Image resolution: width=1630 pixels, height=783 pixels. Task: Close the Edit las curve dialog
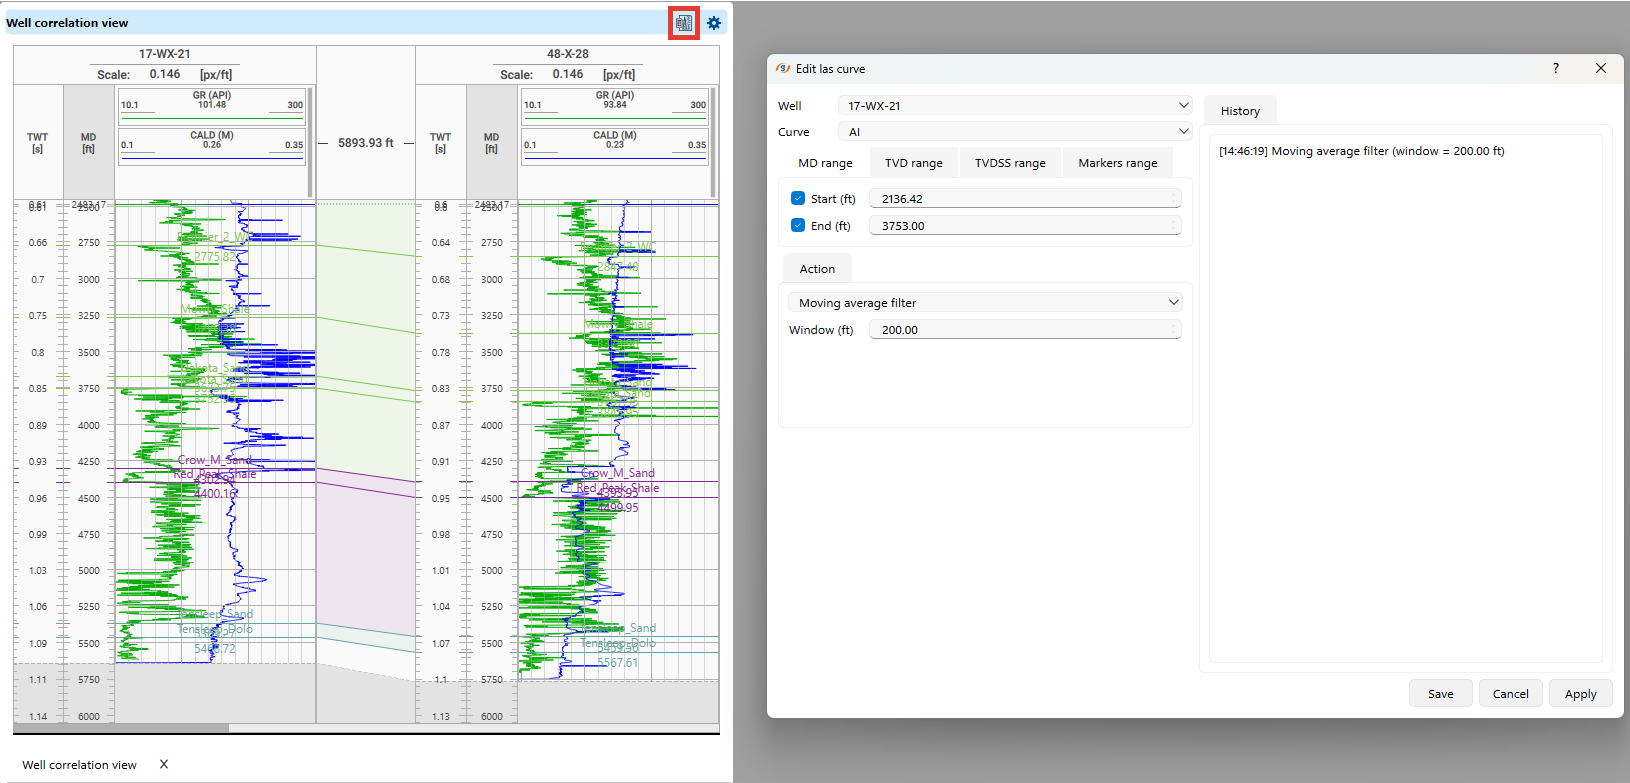1600,68
